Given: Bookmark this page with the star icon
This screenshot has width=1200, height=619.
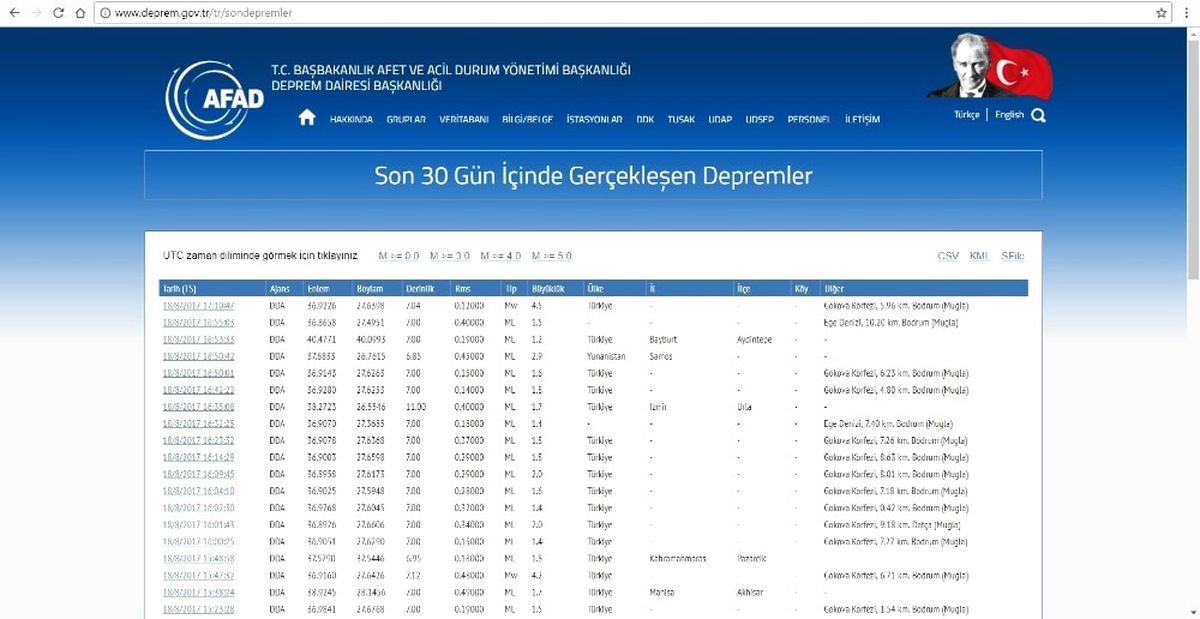Looking at the screenshot, I should 1161,13.
